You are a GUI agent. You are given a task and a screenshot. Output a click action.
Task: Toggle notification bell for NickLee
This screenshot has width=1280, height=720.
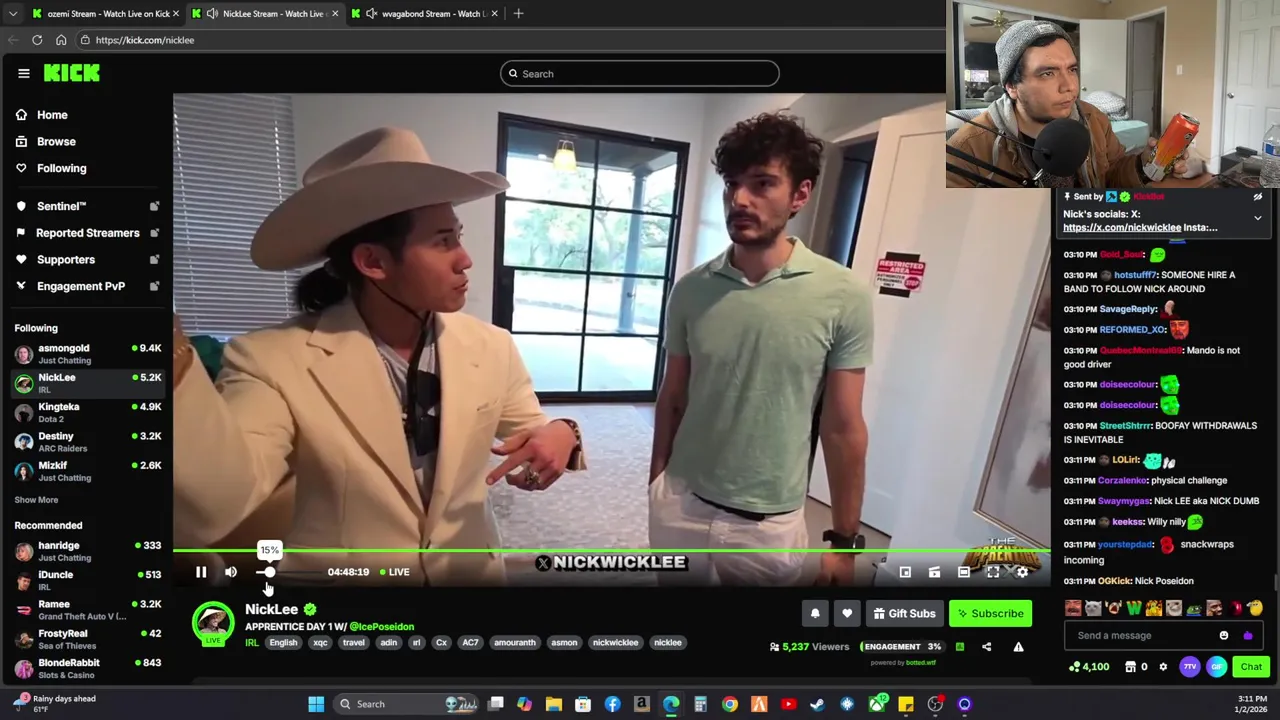pos(815,614)
